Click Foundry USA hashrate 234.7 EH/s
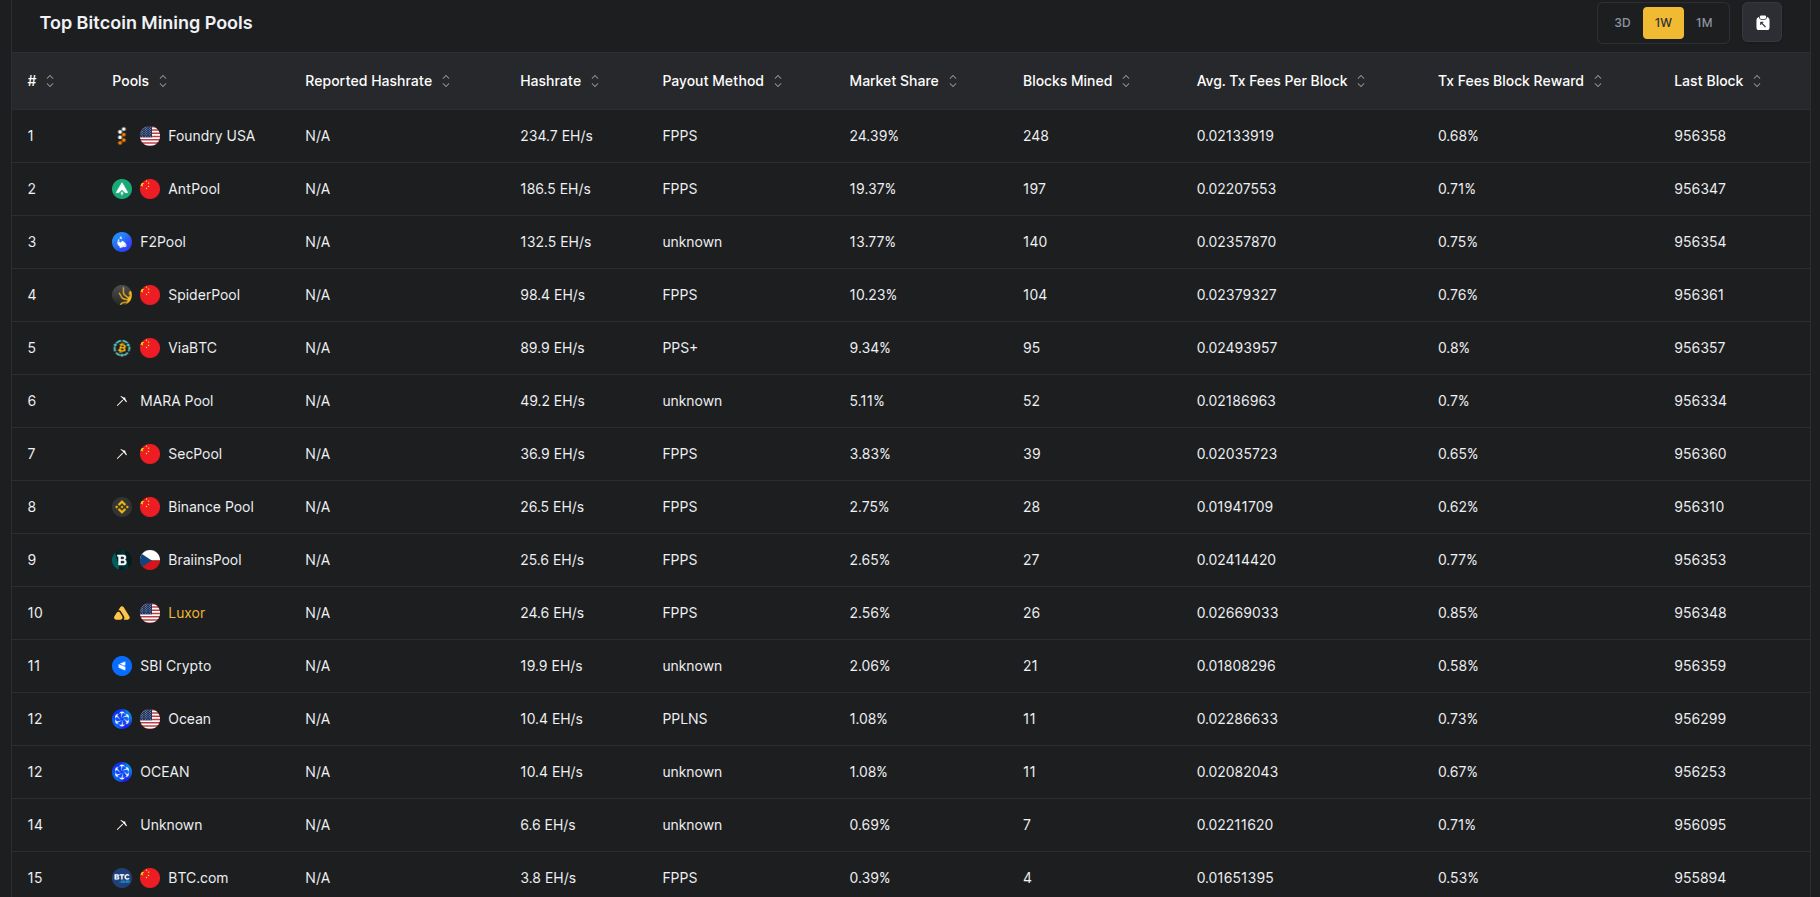1820x897 pixels. point(556,136)
